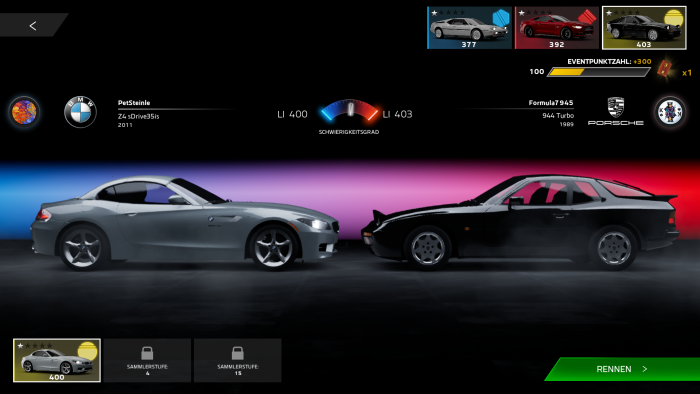Screen dimensions: 700x394
Task: Select red opponent car rated 392
Action: [557, 28]
